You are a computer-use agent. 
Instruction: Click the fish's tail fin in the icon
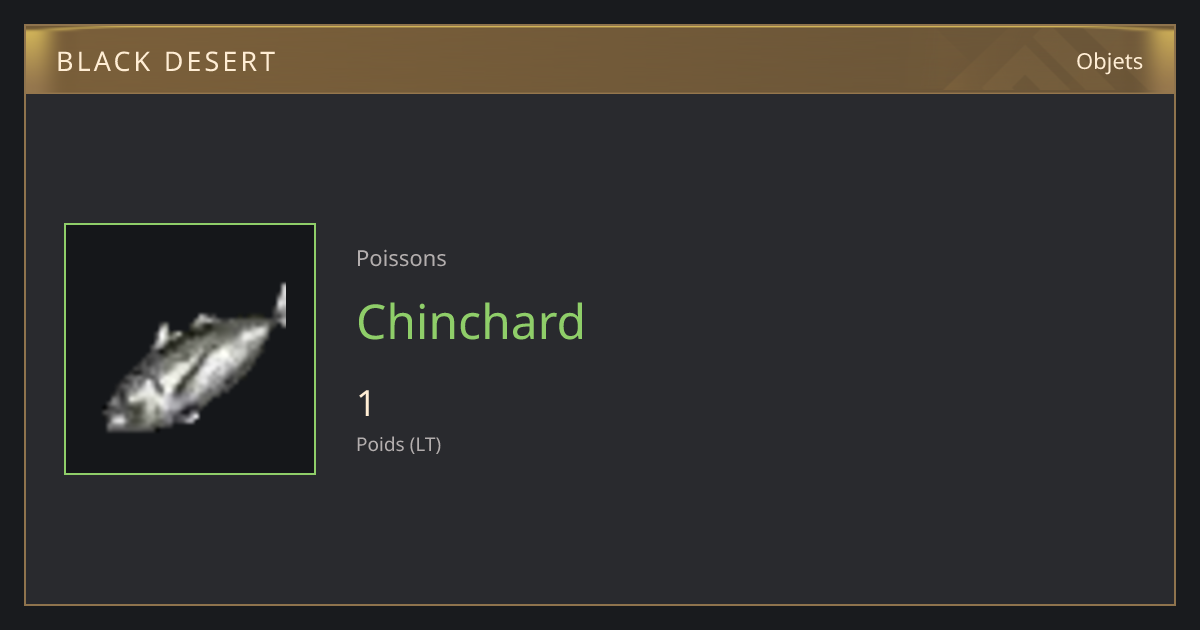click(x=280, y=305)
